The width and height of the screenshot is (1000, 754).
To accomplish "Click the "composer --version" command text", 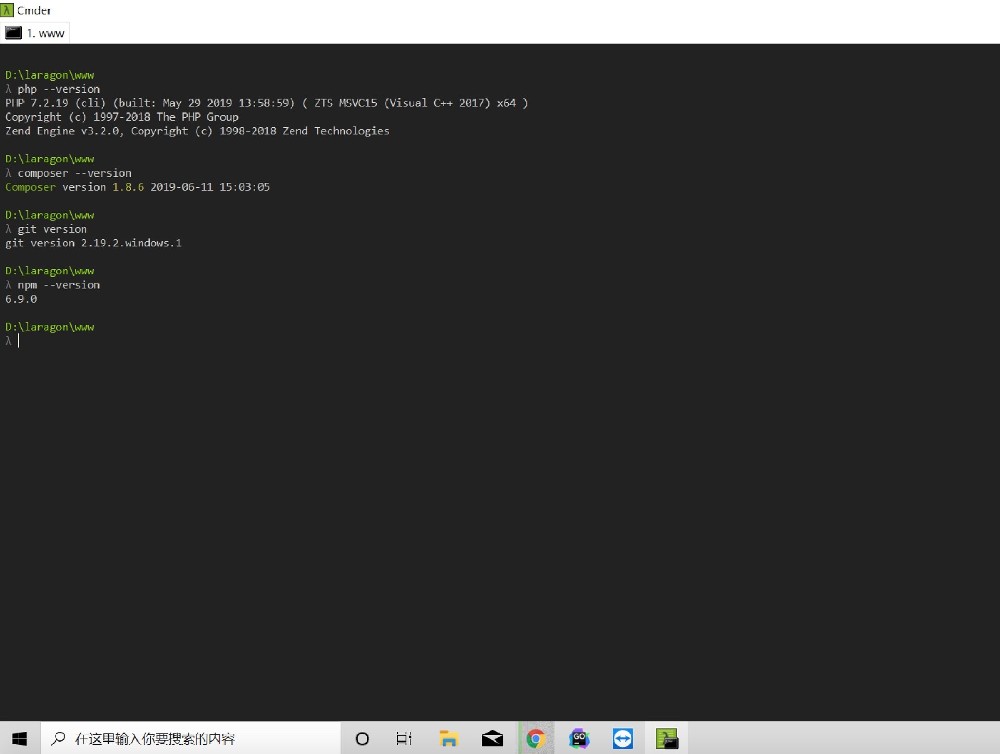I will point(74,173).
